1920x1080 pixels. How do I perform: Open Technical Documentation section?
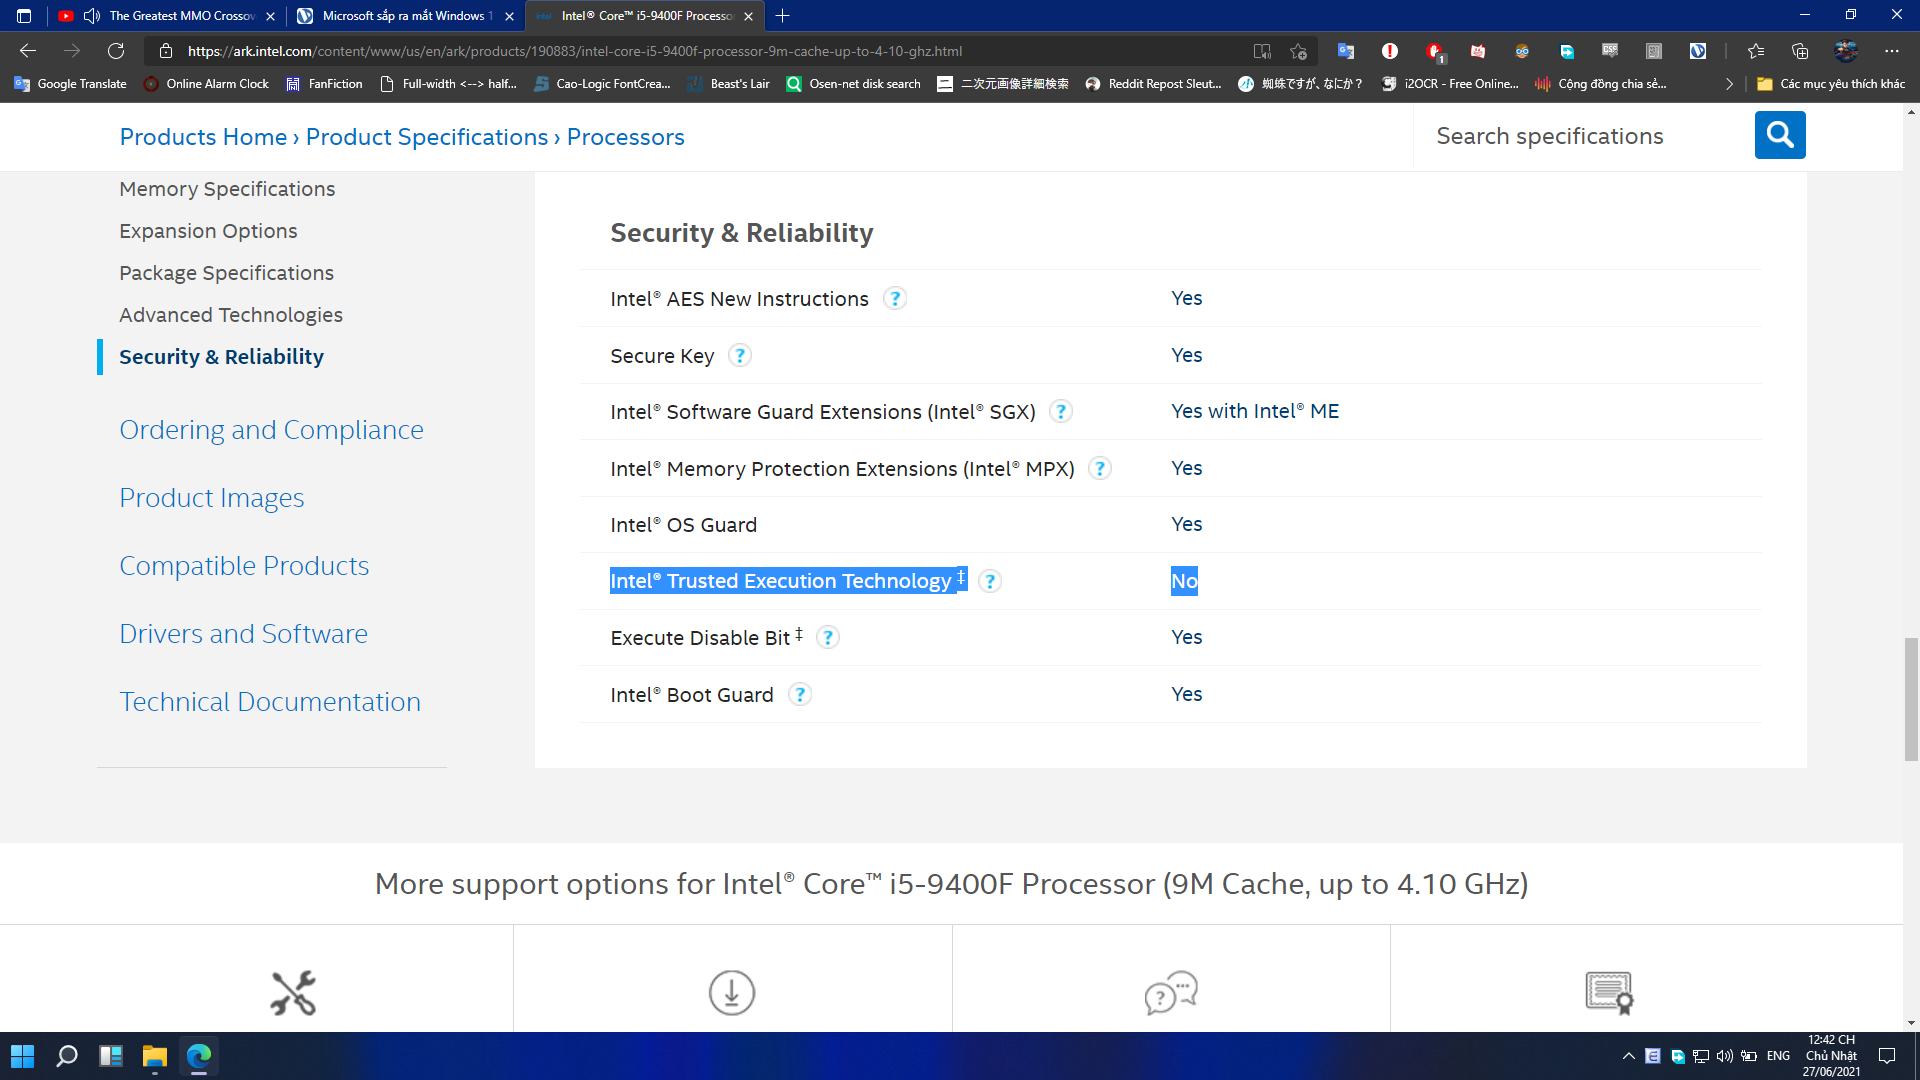point(270,702)
